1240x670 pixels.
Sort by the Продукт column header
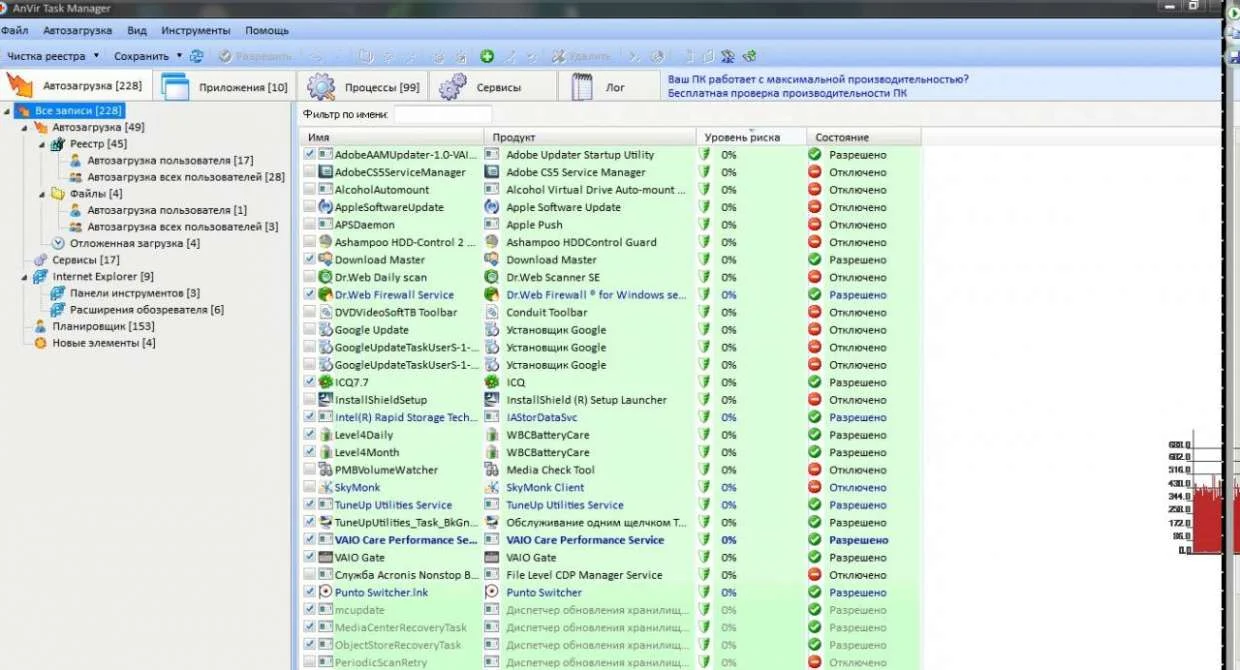click(x=590, y=137)
